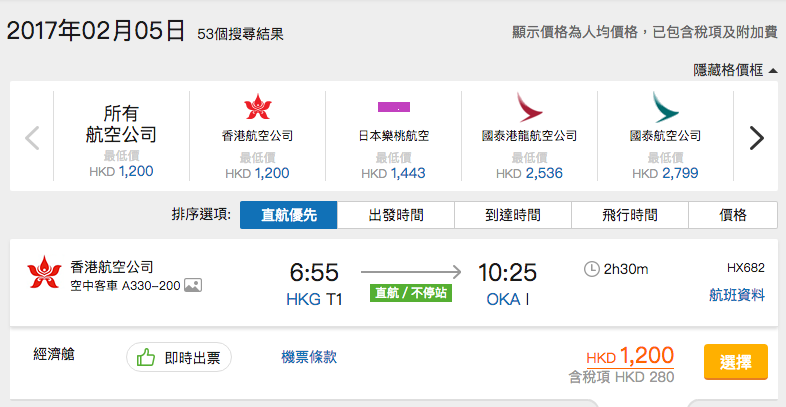
Task: Open the 航班資料 flight details link
Action: (737, 295)
